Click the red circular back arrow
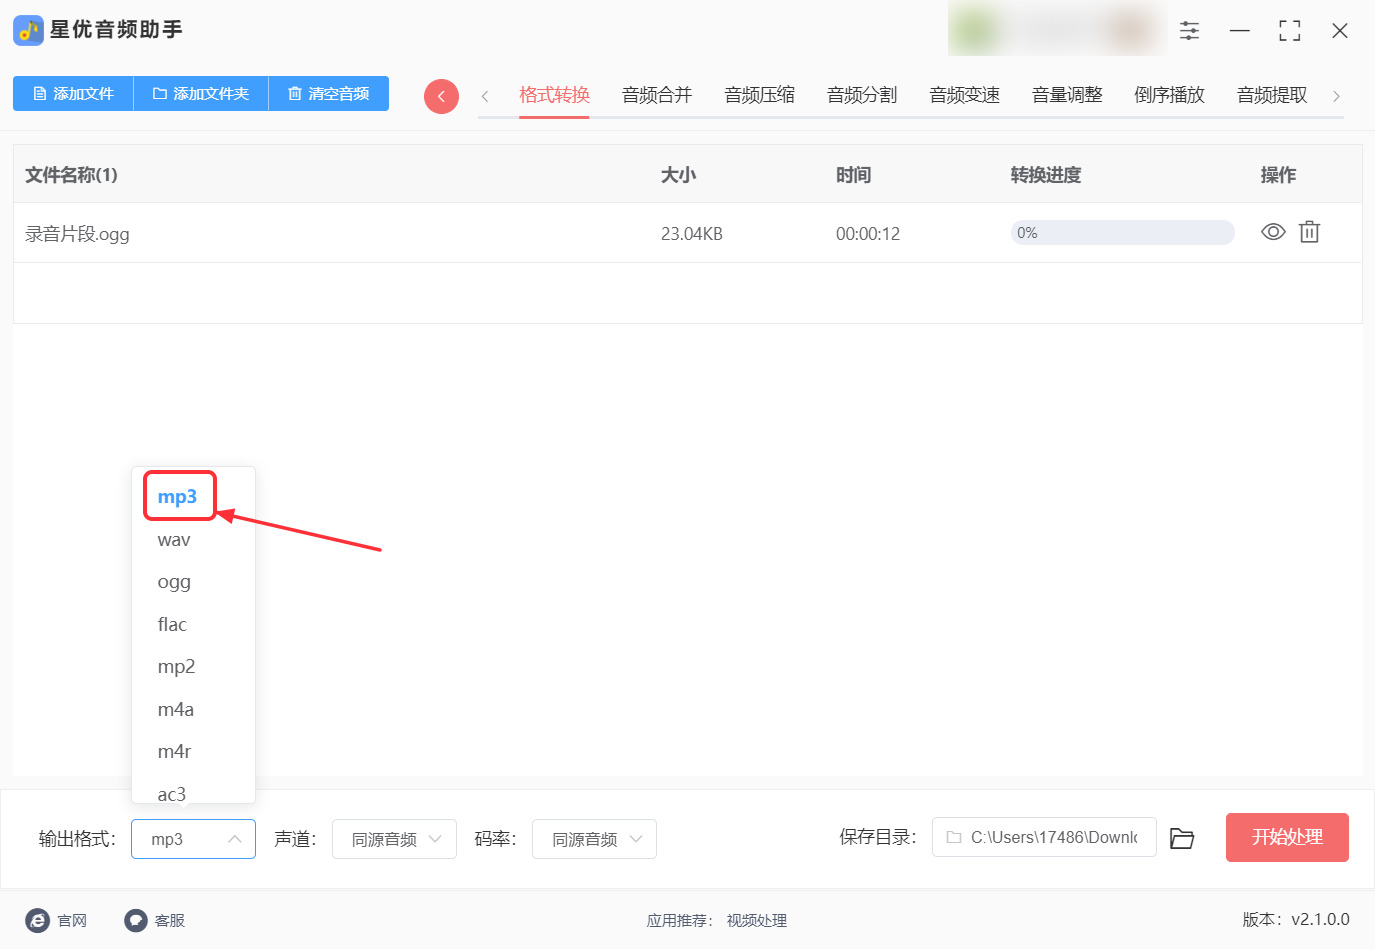Screen dimensions: 1375x950 click(x=441, y=96)
